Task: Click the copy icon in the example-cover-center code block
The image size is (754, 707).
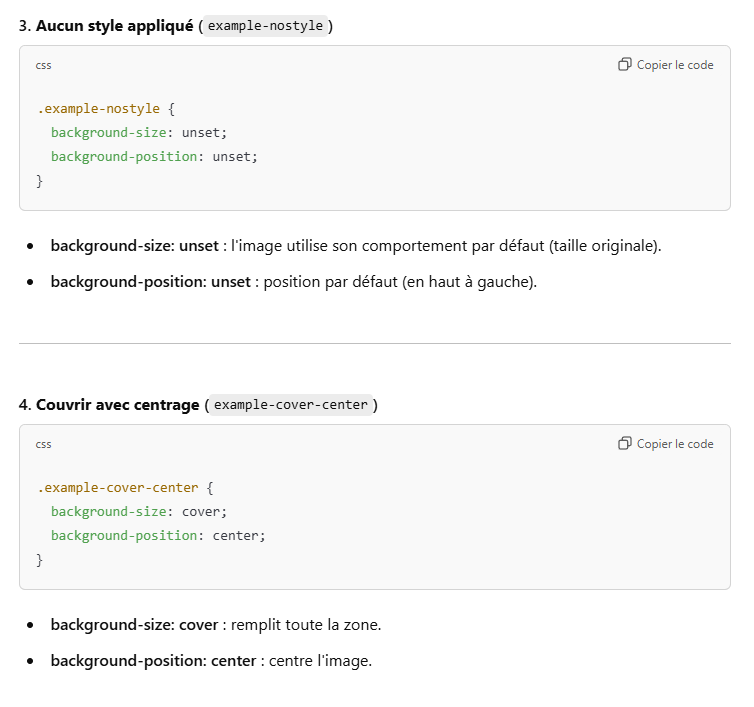Action: pyautogui.click(x=625, y=444)
